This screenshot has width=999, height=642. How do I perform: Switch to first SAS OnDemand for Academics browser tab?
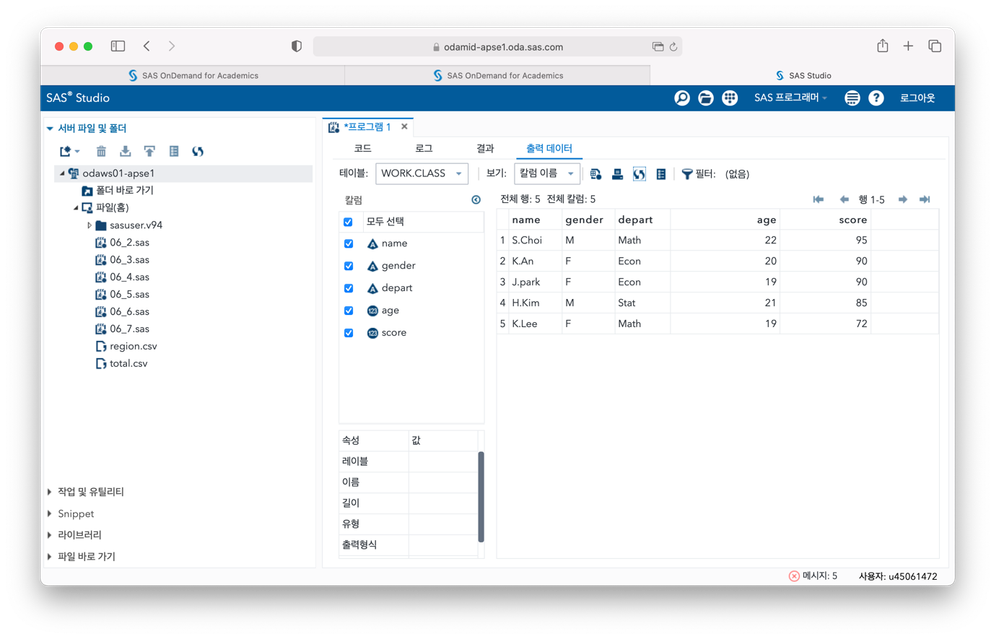pos(193,76)
